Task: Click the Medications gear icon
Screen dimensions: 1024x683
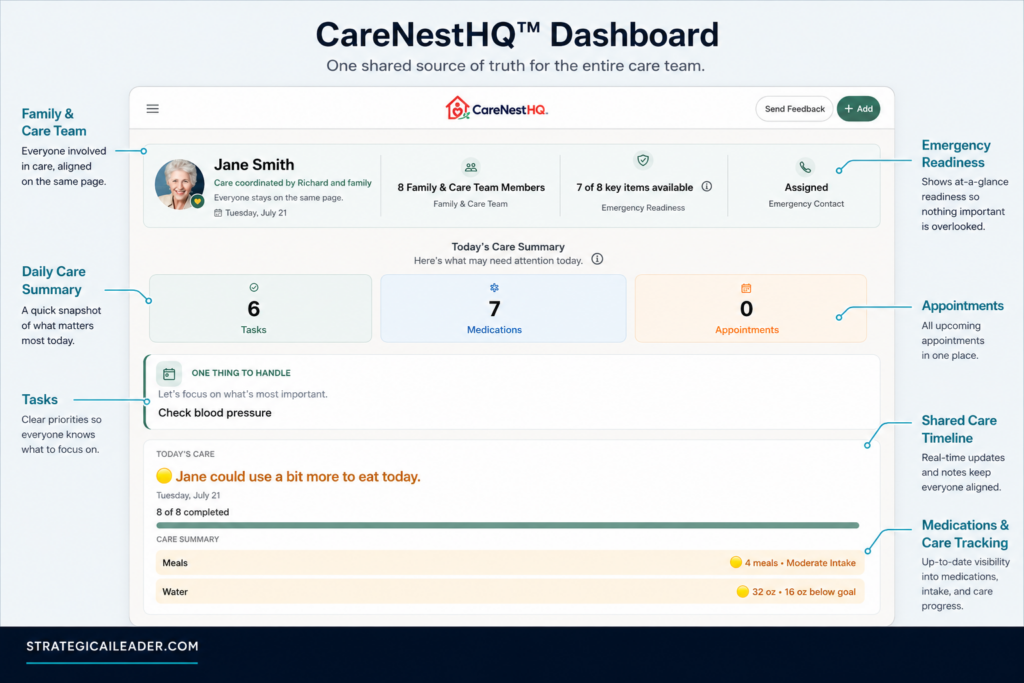Action: [494, 287]
